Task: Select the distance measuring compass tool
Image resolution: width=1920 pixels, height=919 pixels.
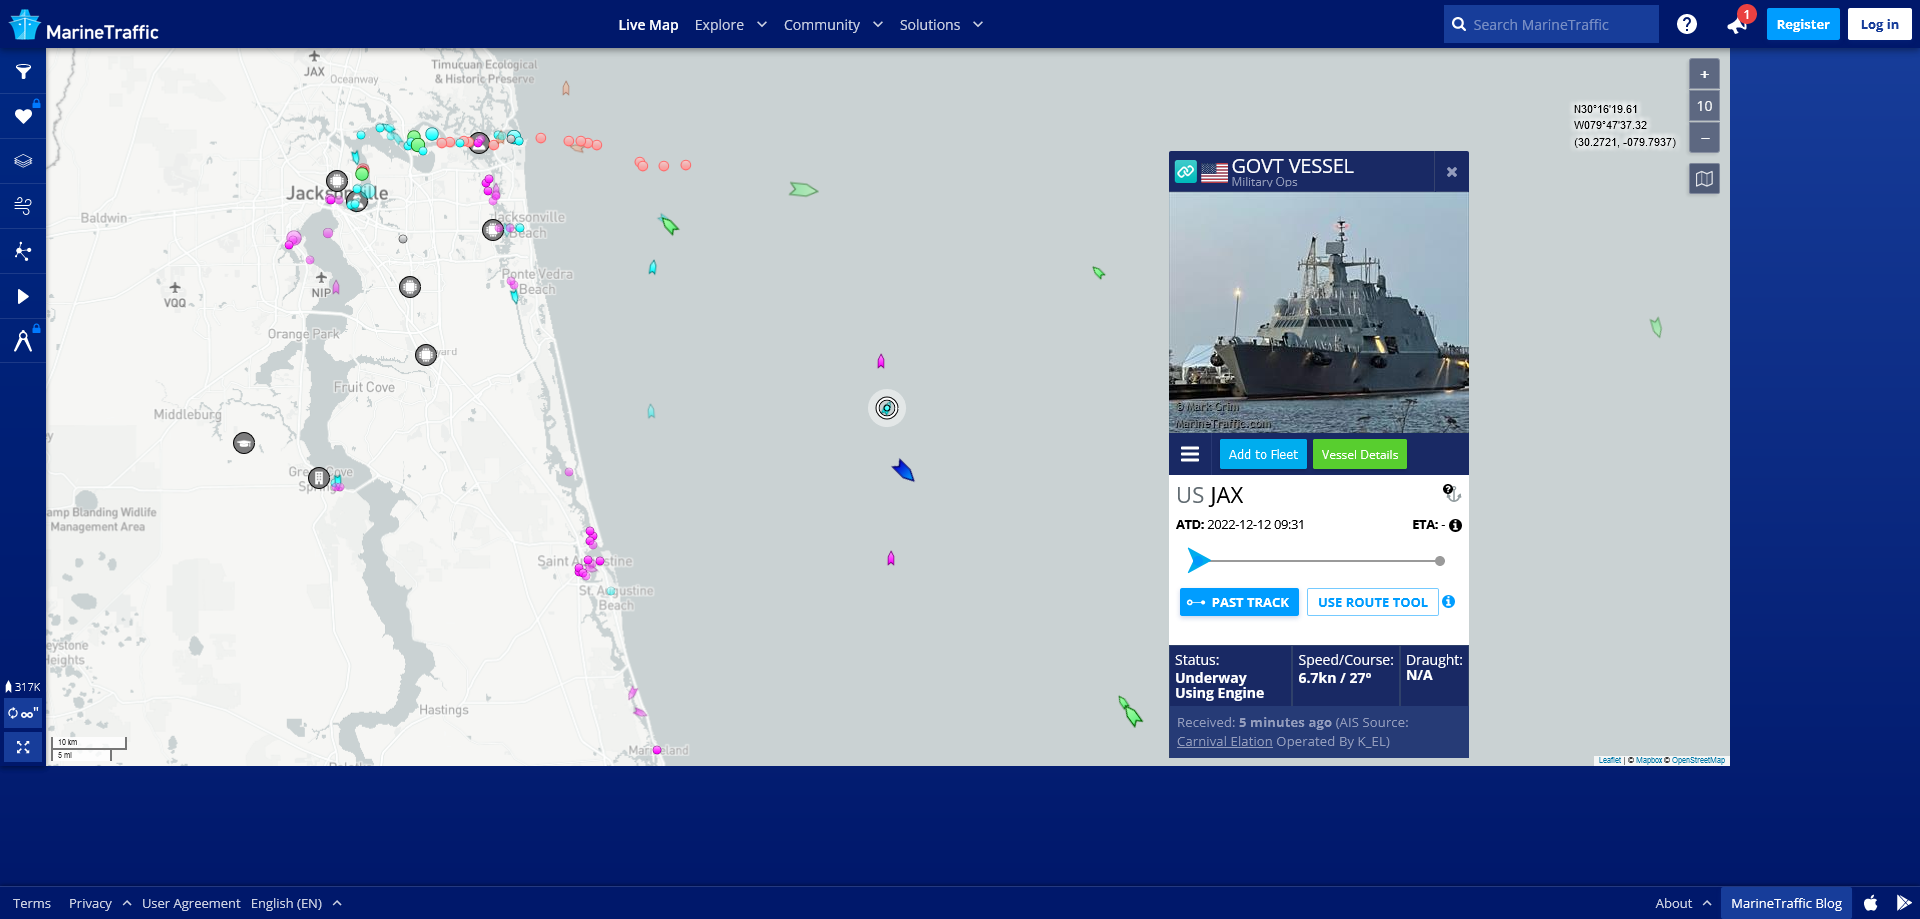Action: [x=23, y=341]
